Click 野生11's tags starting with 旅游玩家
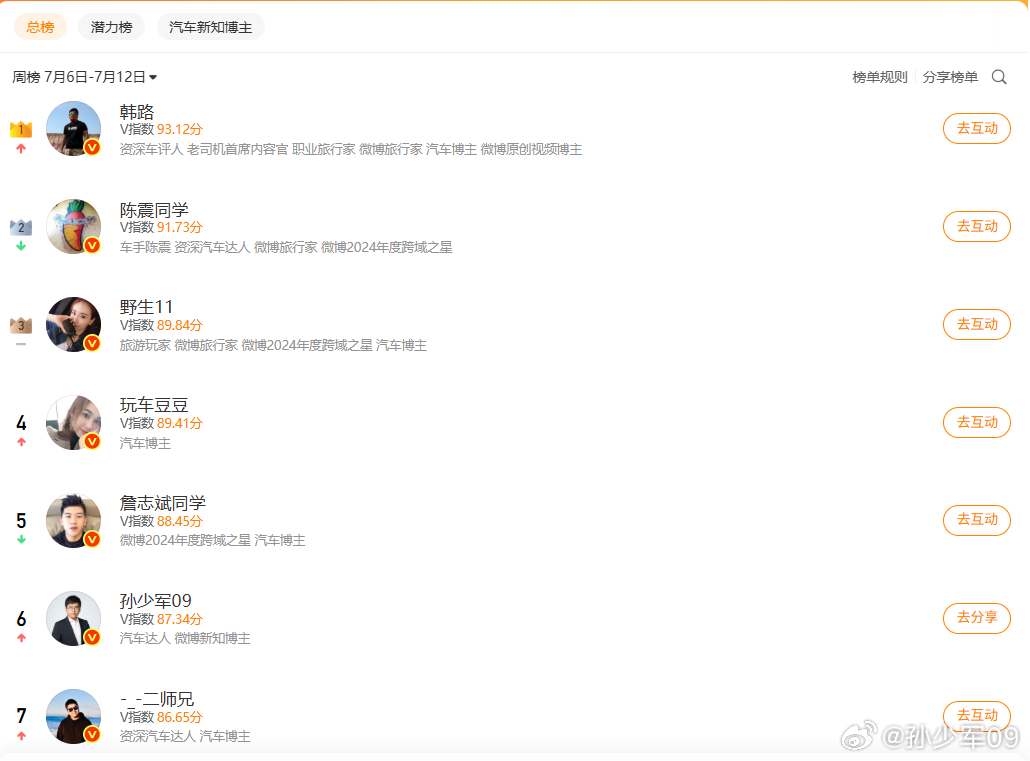Viewport: 1030px width, 761px height. coord(273,346)
